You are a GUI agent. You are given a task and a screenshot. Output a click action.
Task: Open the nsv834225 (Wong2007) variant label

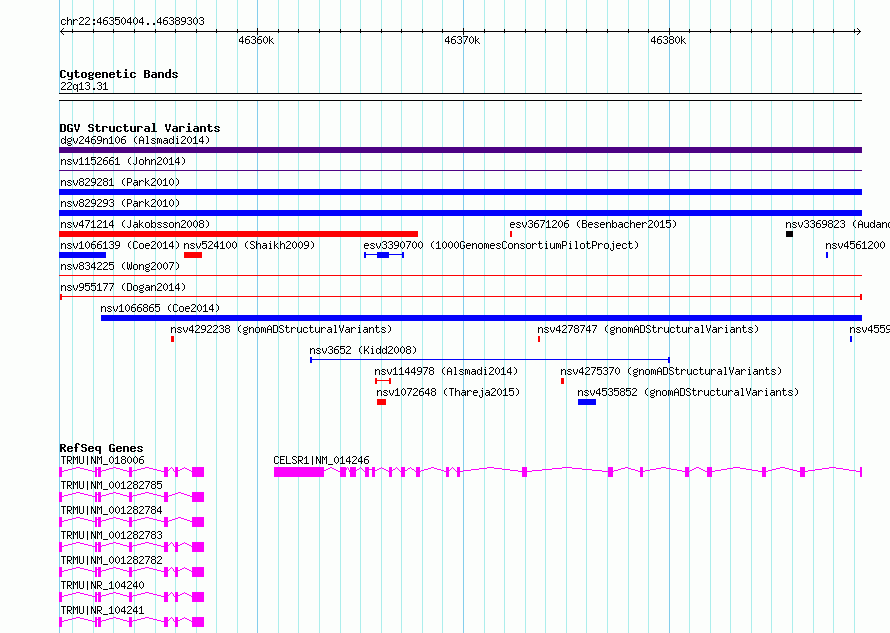[120, 266]
